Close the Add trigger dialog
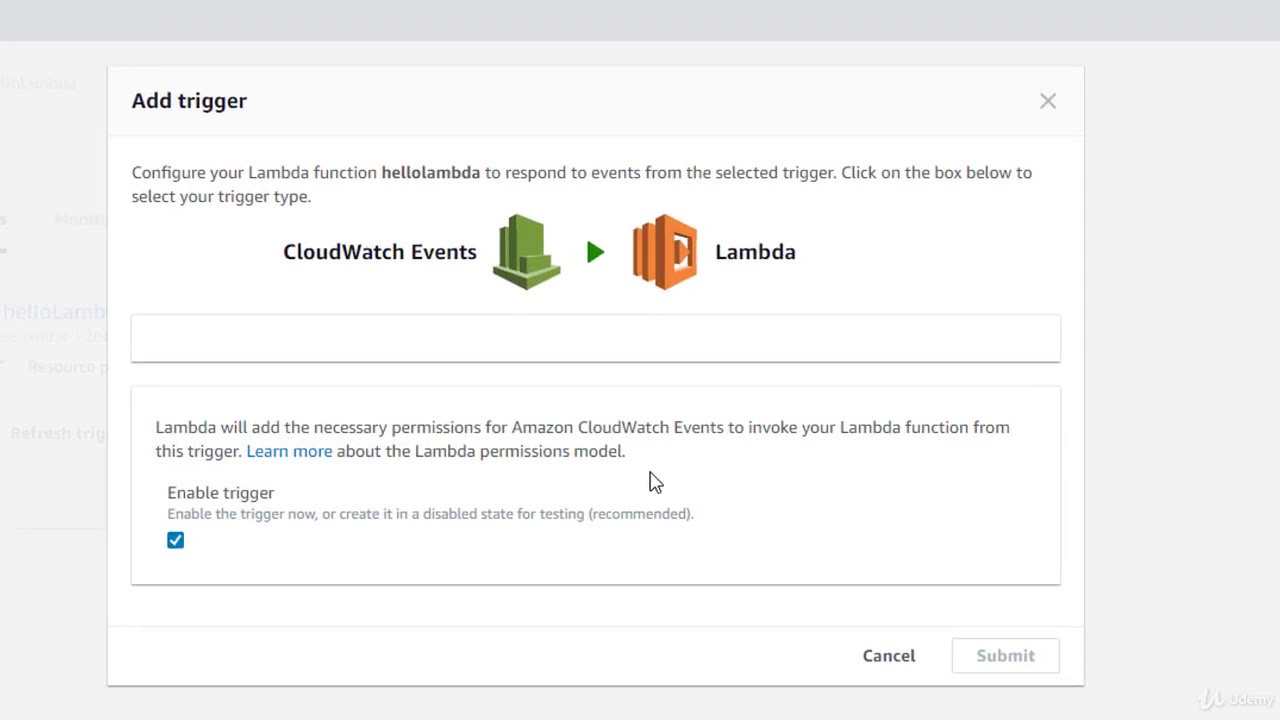This screenshot has width=1280, height=720. click(x=1047, y=101)
